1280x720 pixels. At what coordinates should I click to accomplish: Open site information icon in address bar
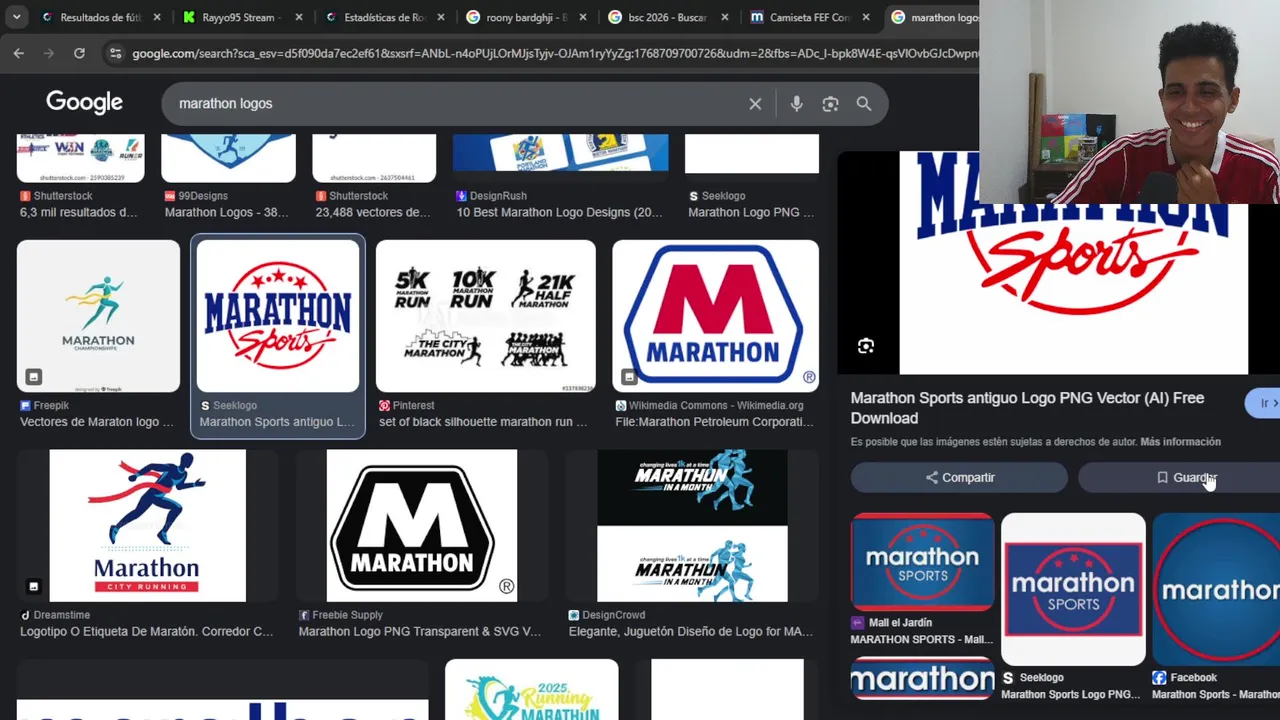tap(115, 53)
